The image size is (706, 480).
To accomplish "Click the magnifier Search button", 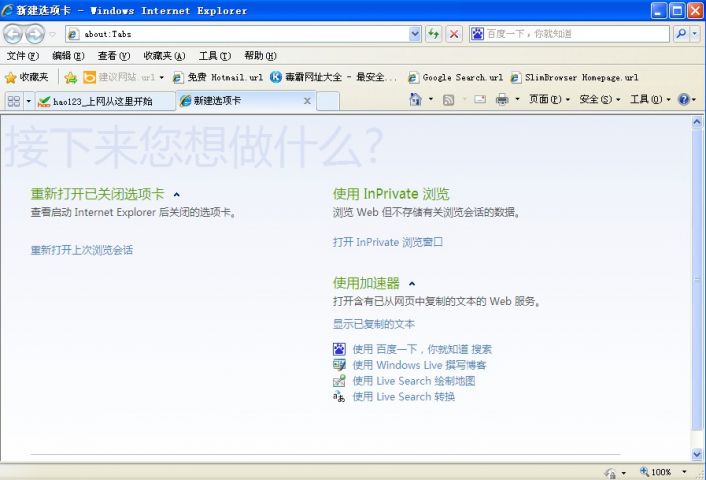I will [x=681, y=34].
